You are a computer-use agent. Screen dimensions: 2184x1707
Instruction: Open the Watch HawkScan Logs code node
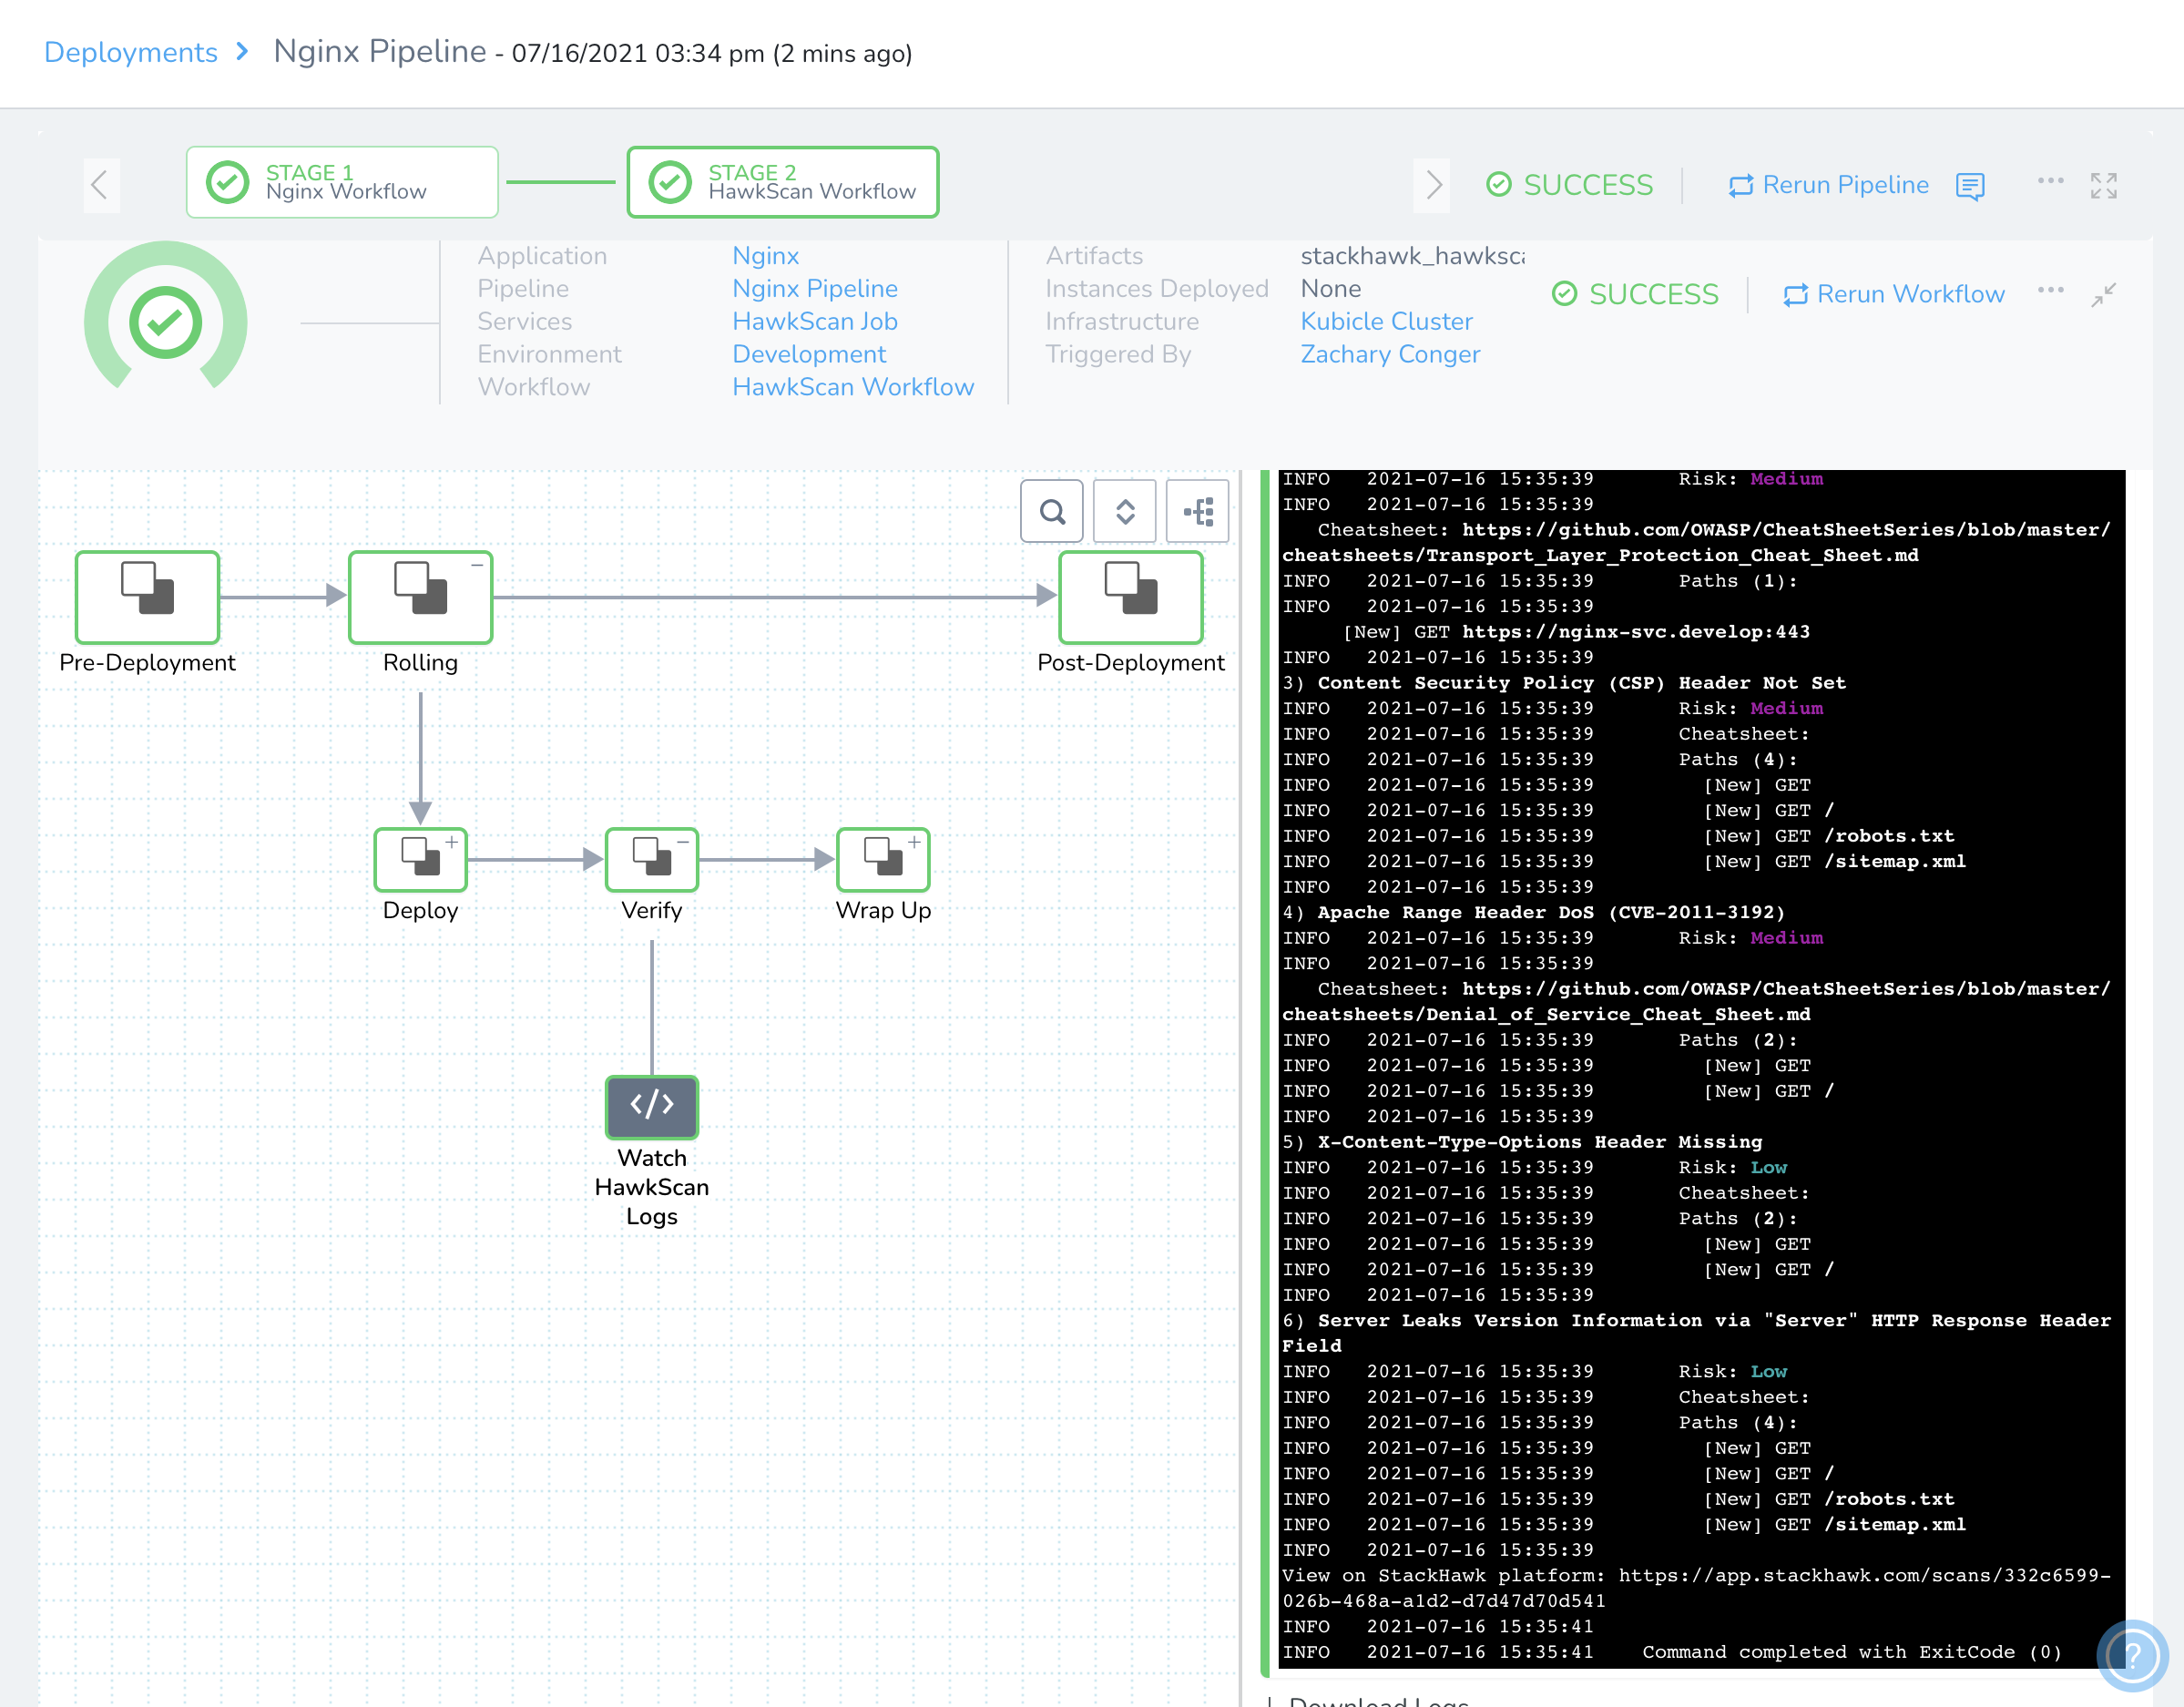(651, 1107)
